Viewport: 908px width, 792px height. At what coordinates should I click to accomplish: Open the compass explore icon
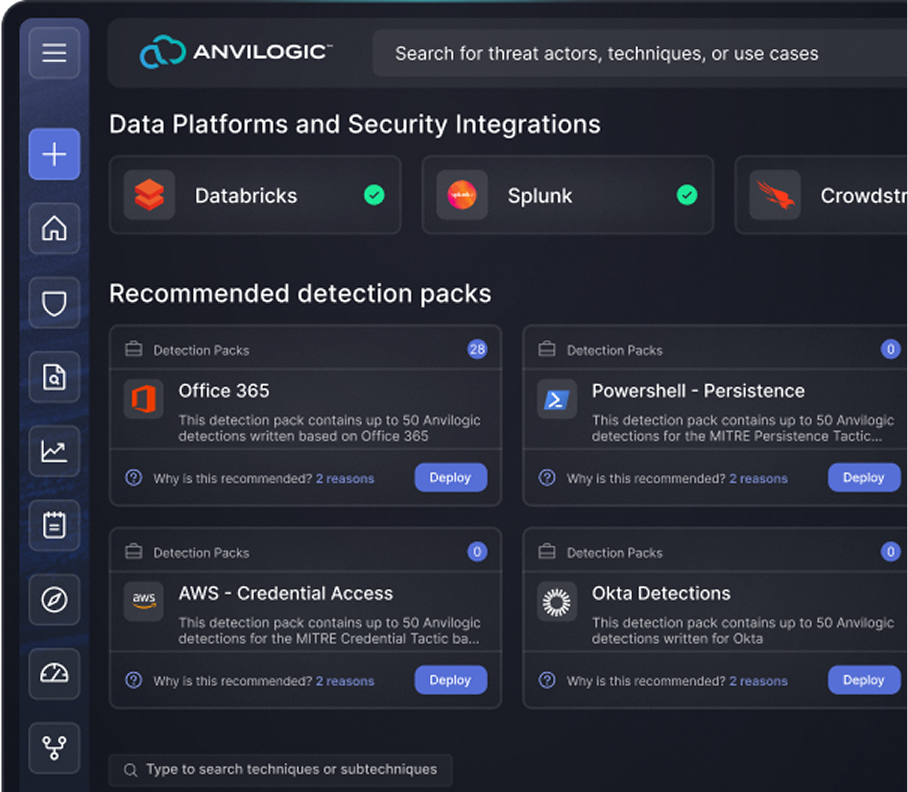54,600
